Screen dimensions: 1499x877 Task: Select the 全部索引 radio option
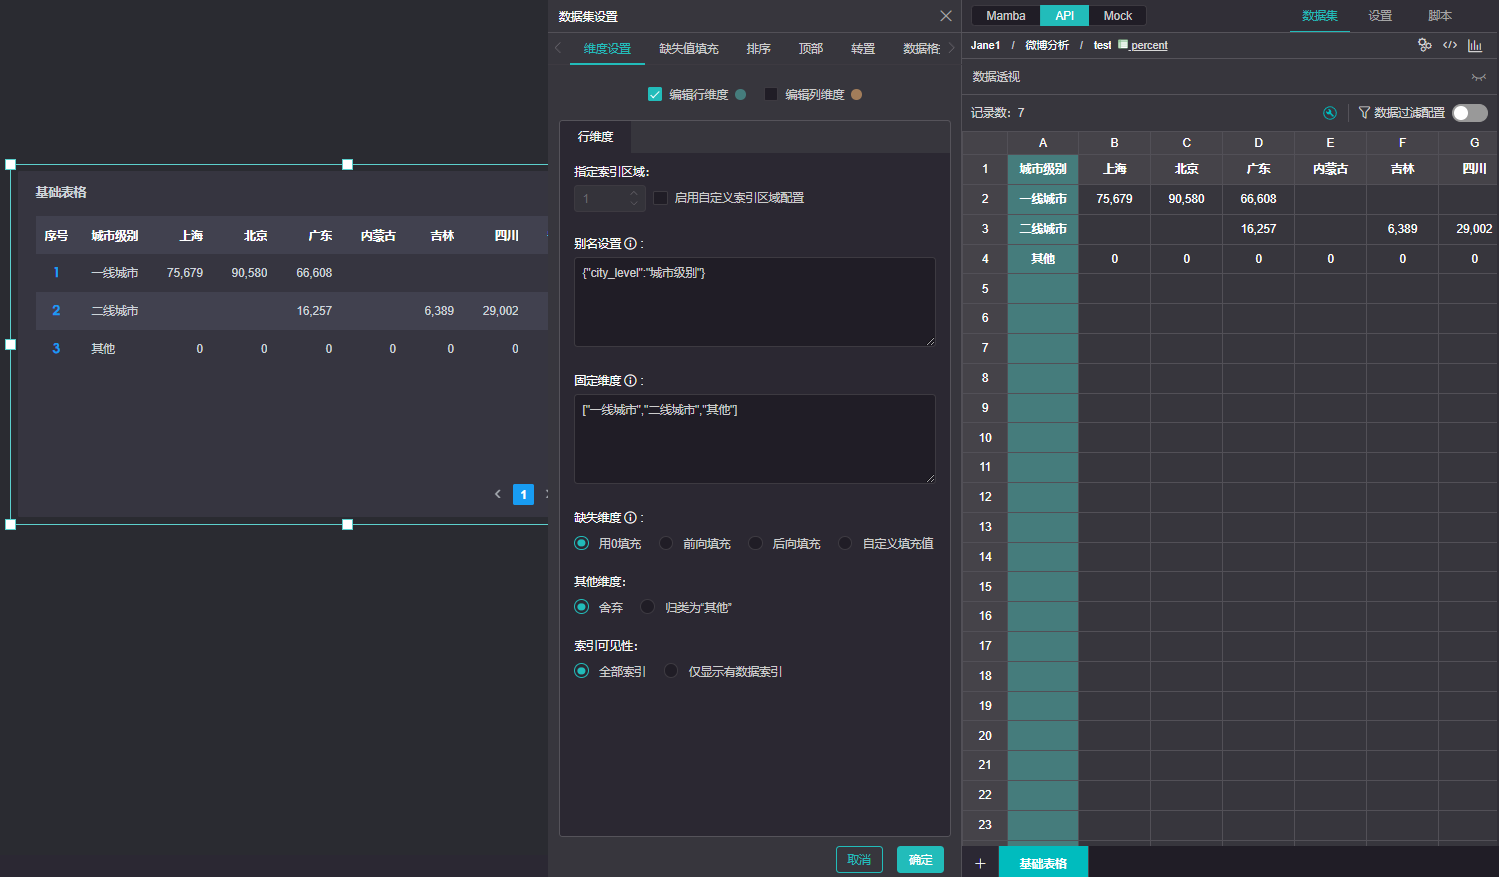coord(581,671)
